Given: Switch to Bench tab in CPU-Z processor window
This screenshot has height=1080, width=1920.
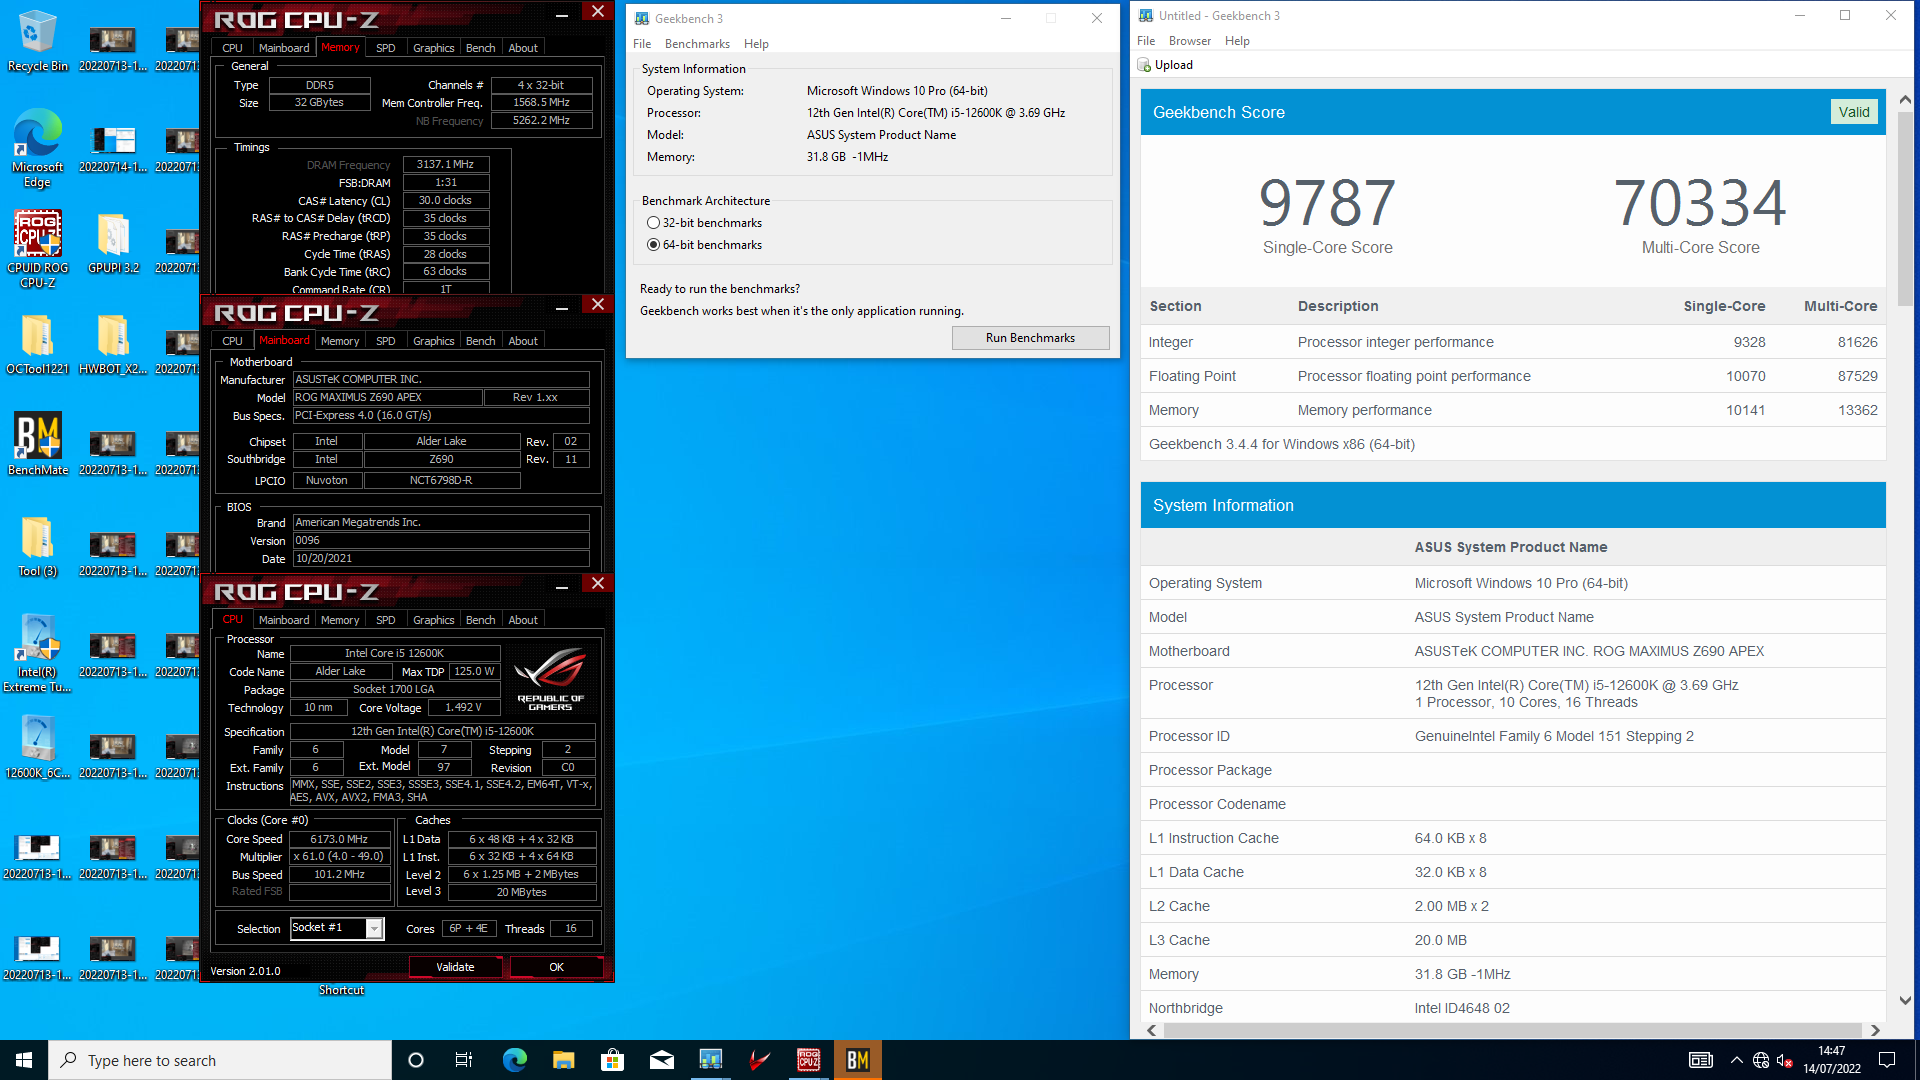Looking at the screenshot, I should pos(480,620).
